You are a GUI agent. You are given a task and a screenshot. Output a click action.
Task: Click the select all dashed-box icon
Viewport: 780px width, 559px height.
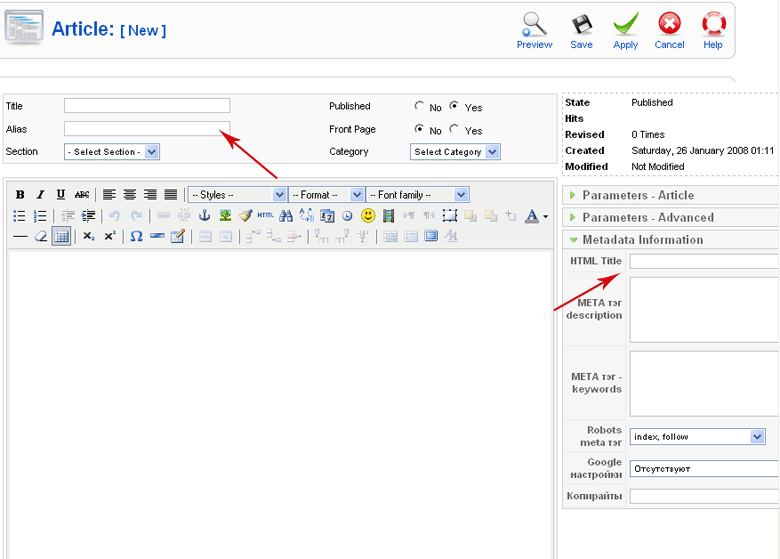[450, 215]
